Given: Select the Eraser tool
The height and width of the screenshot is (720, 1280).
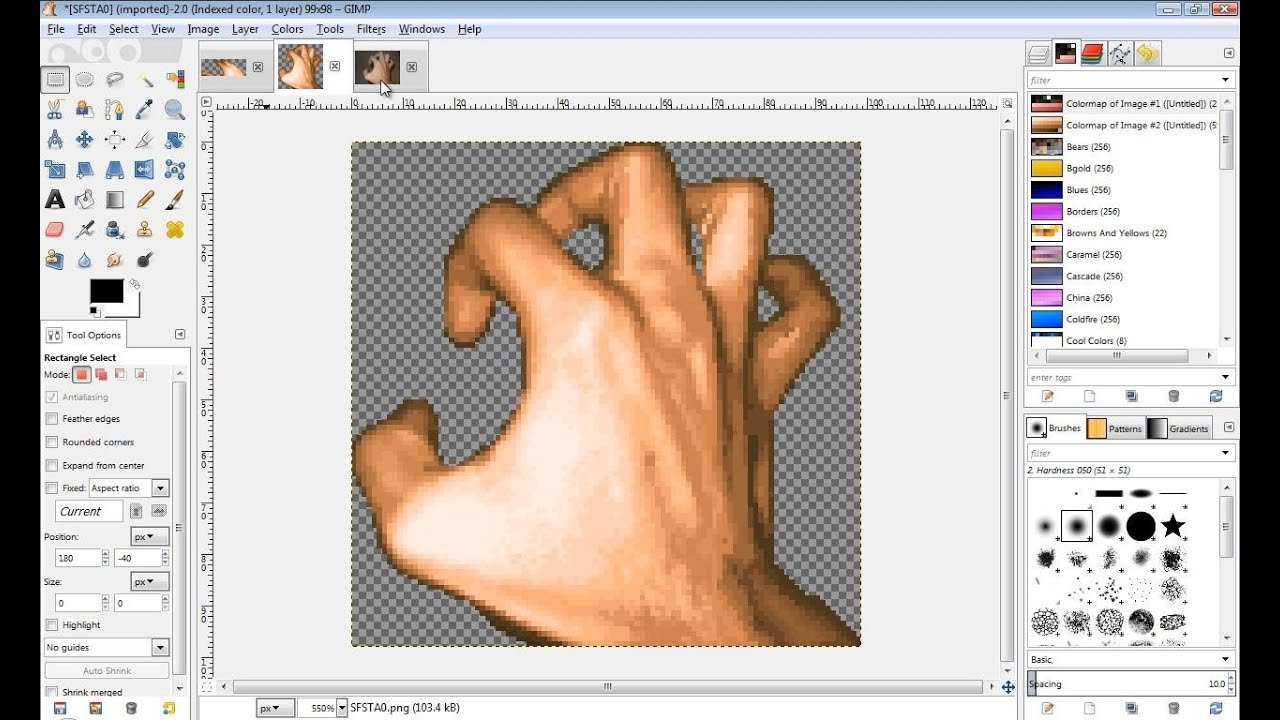Looking at the screenshot, I should (55, 230).
